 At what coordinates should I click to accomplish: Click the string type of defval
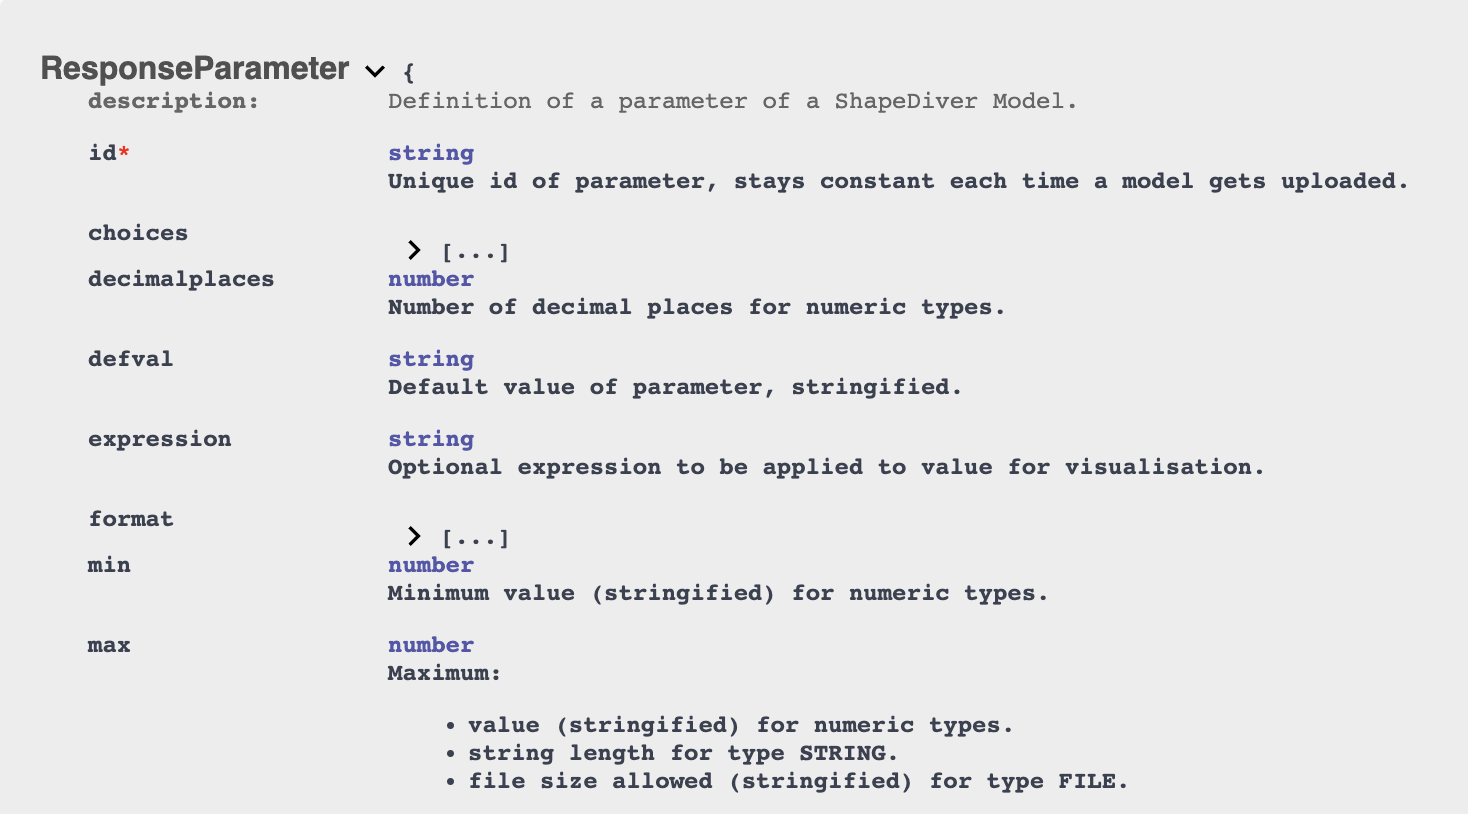(x=431, y=359)
